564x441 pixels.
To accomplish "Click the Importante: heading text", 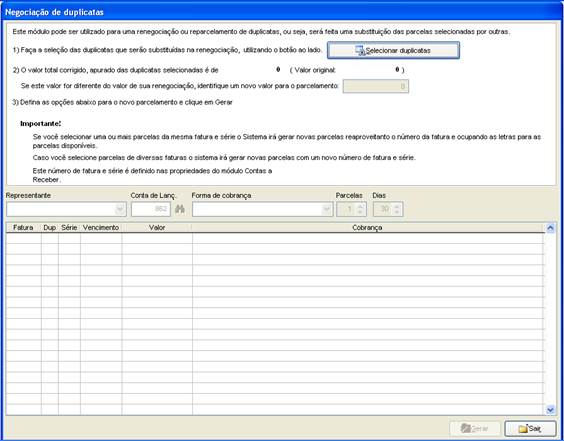I will click(41, 124).
